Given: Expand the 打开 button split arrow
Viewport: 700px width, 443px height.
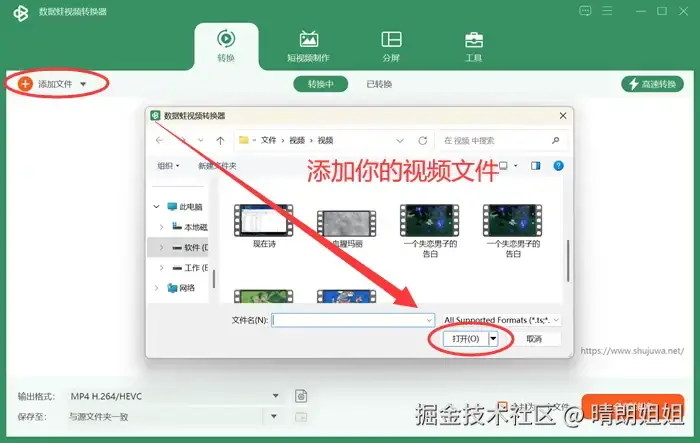Looking at the screenshot, I should [x=493, y=339].
